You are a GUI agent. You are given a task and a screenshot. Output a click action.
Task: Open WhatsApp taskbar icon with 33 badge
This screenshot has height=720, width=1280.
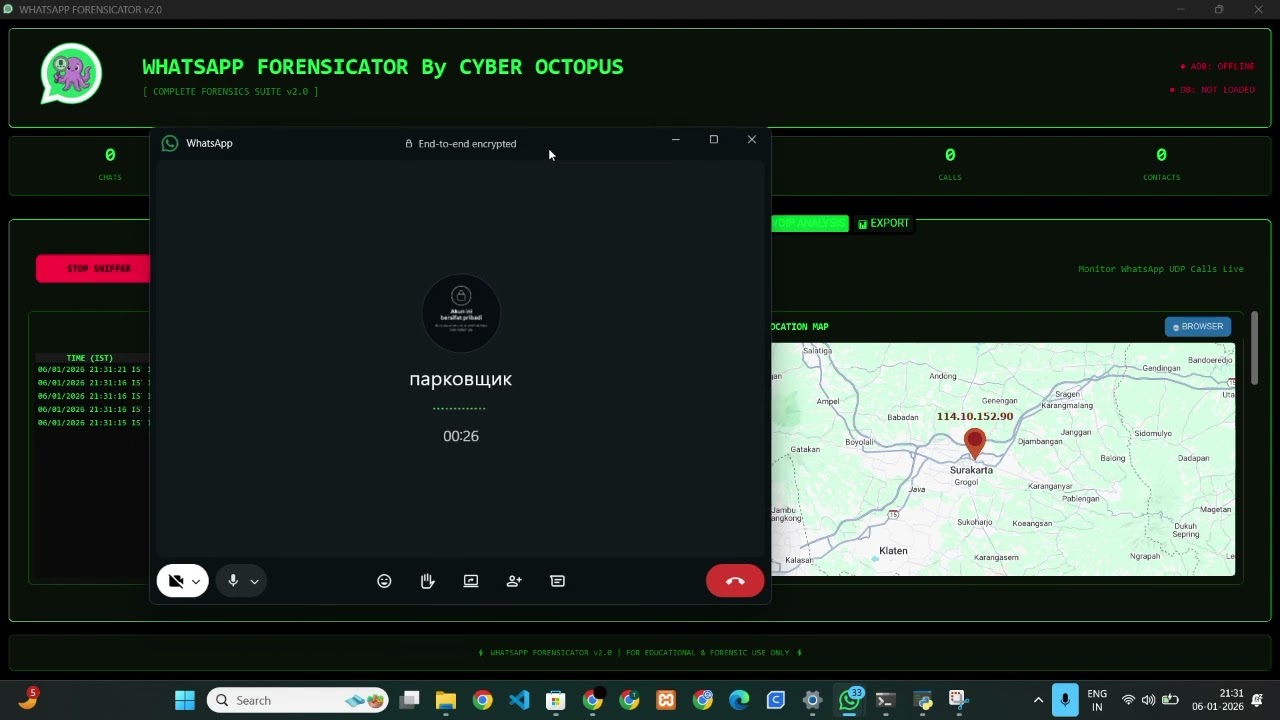click(849, 700)
